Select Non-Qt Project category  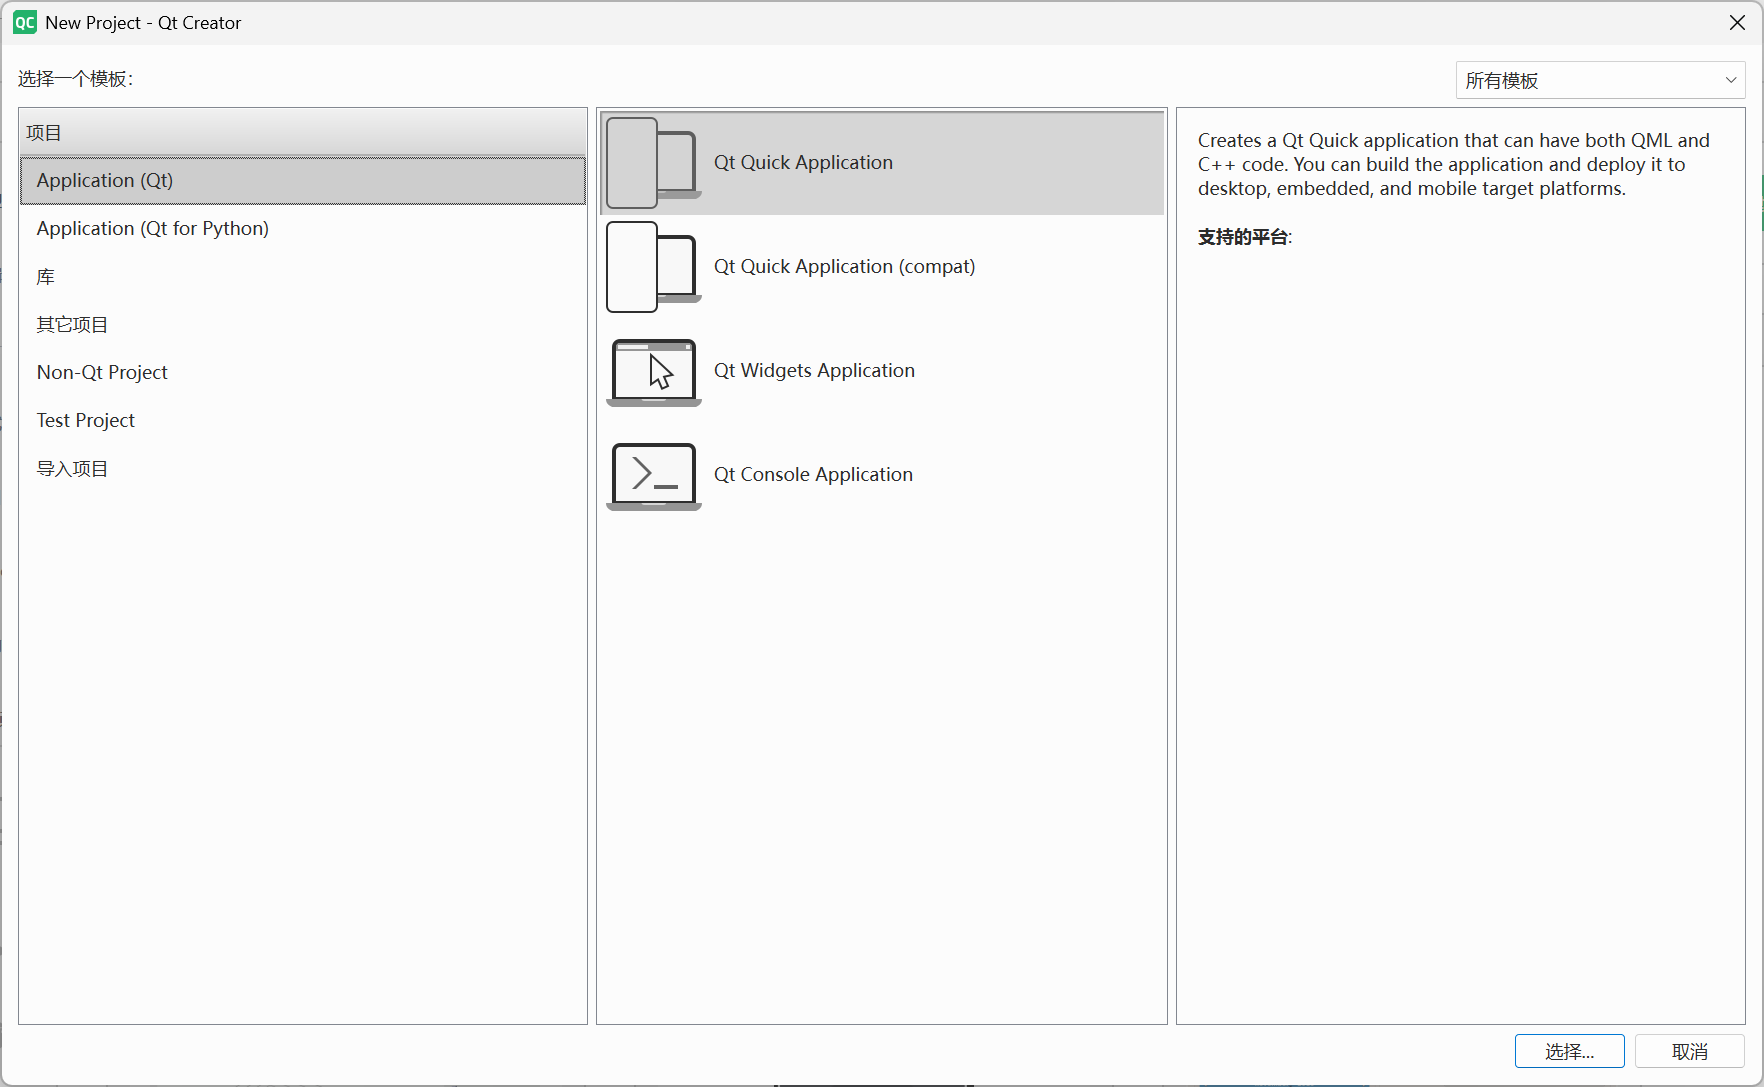(x=303, y=373)
